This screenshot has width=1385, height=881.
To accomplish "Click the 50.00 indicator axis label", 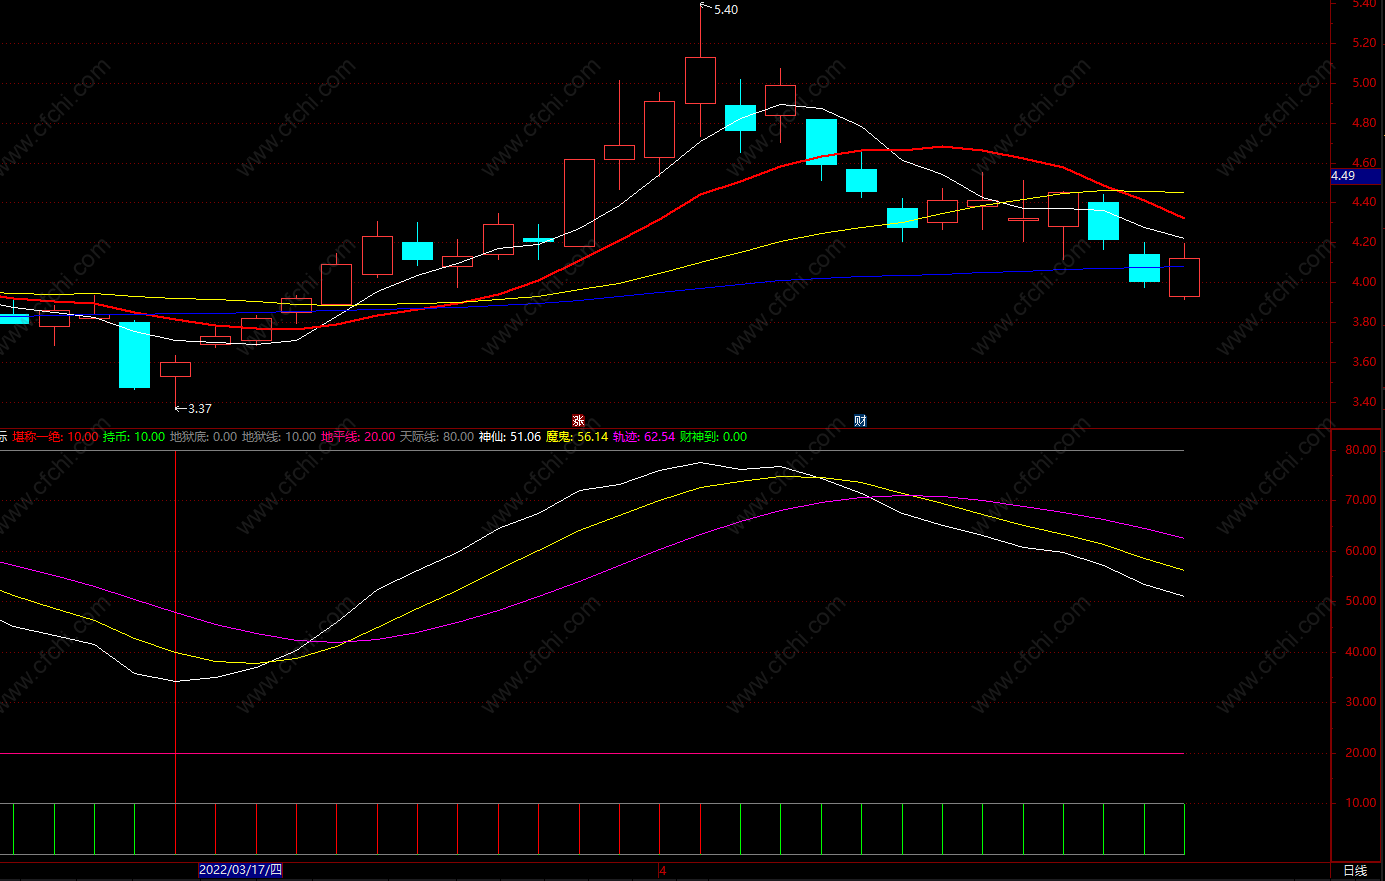I will tap(1361, 602).
